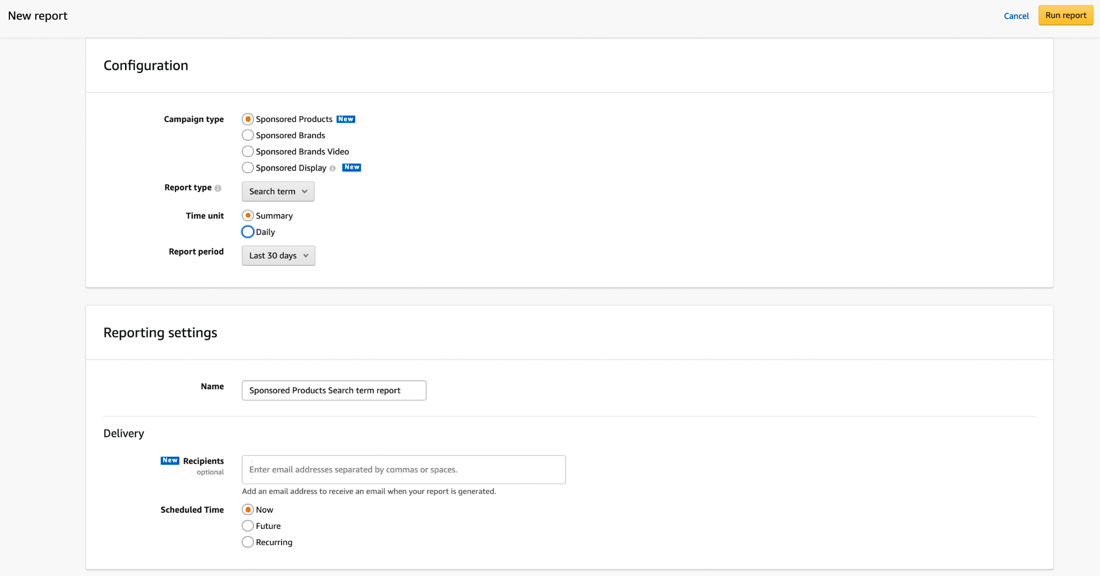Set time unit to Summary
1100x576 pixels.
(248, 216)
